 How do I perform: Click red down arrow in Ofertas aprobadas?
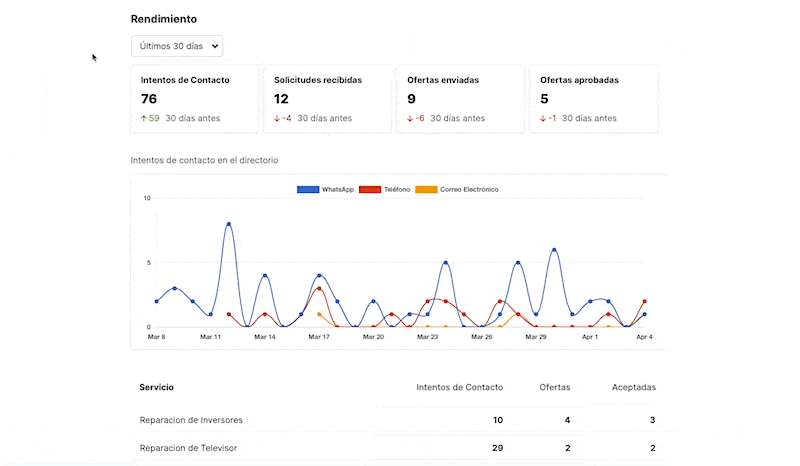click(543, 118)
